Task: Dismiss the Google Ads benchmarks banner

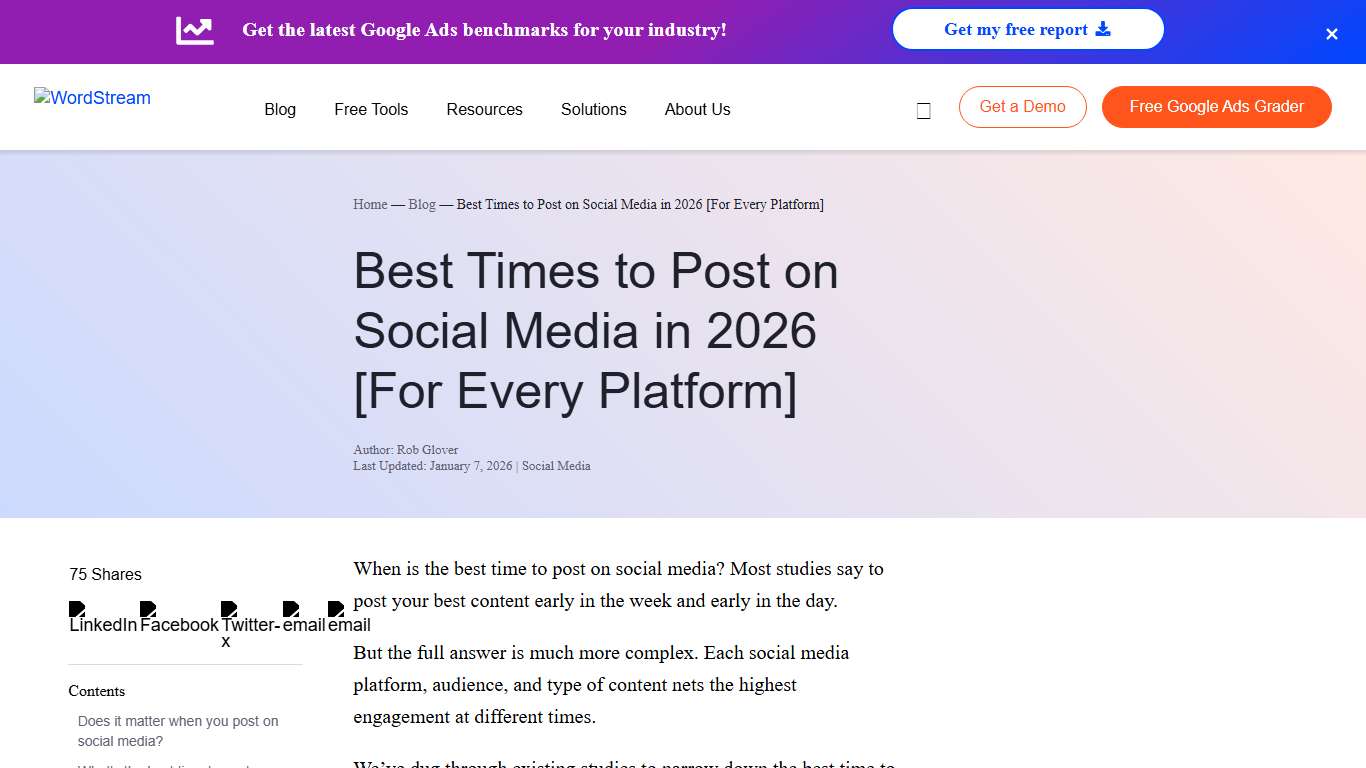Action: tap(1331, 33)
